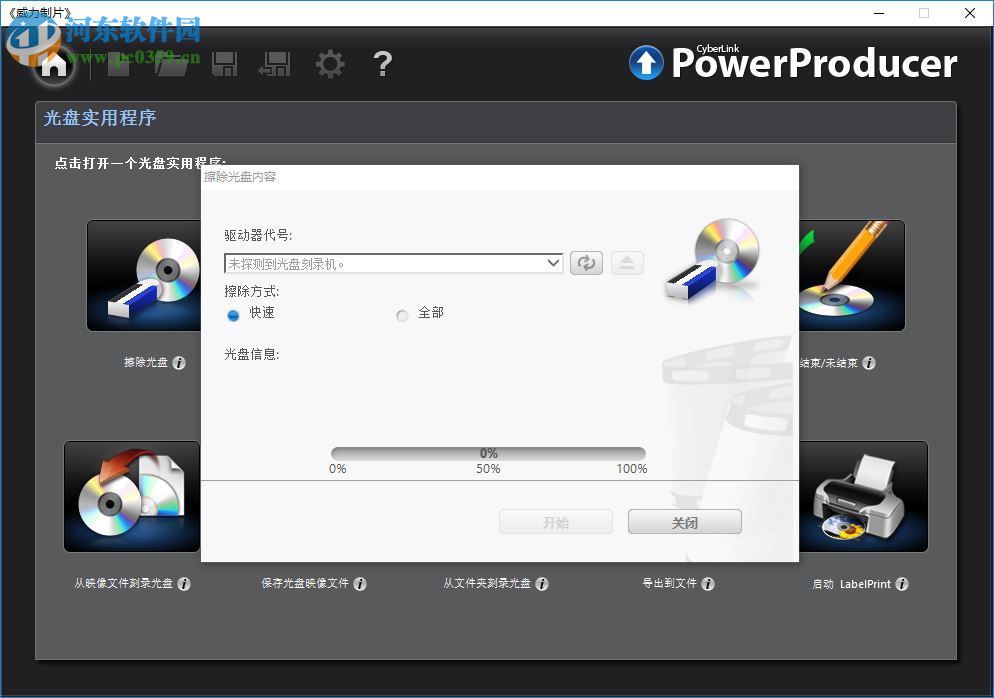
Task: Launch the LabelPrint printer thumbnail
Action: click(x=863, y=496)
